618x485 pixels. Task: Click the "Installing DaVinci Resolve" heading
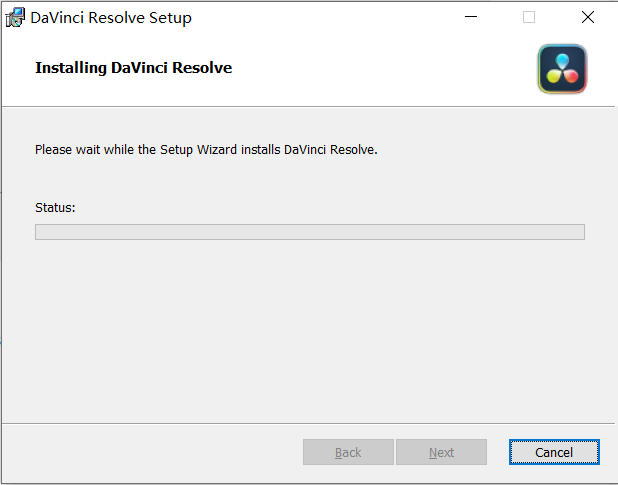[133, 68]
